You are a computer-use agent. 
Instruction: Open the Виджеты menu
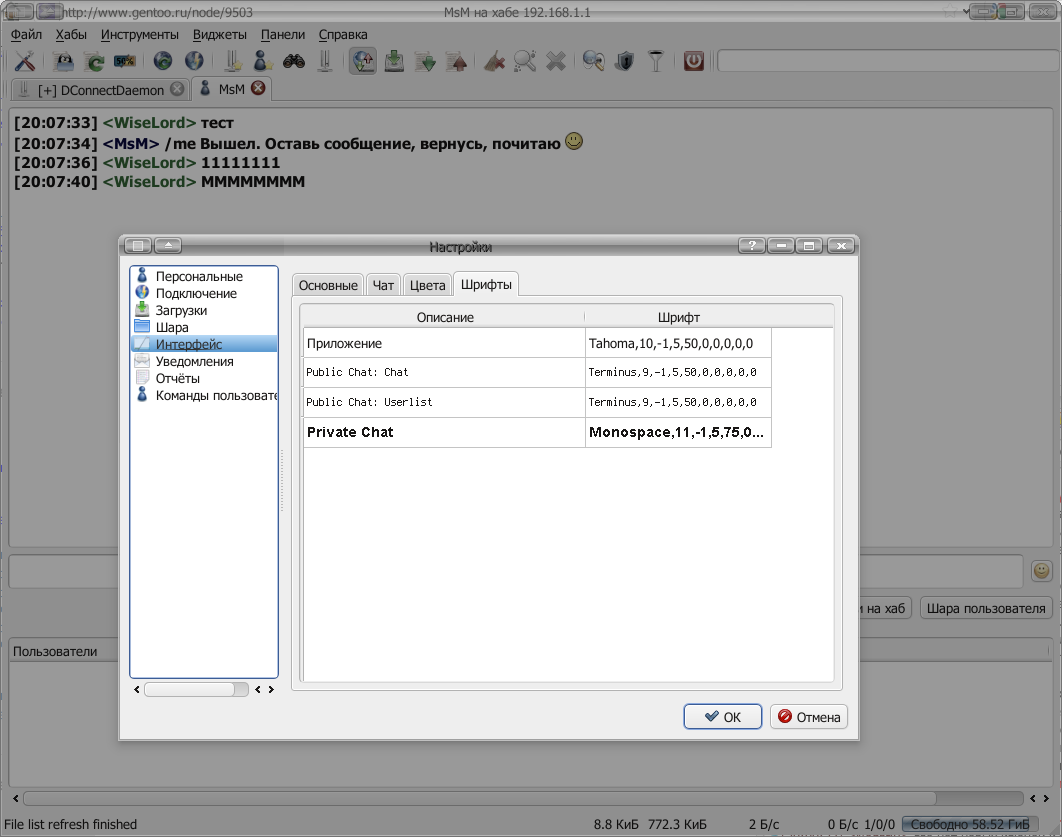[219, 35]
